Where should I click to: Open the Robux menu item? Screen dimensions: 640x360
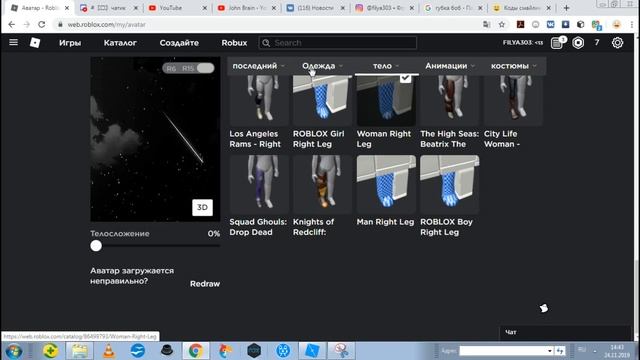coord(234,43)
